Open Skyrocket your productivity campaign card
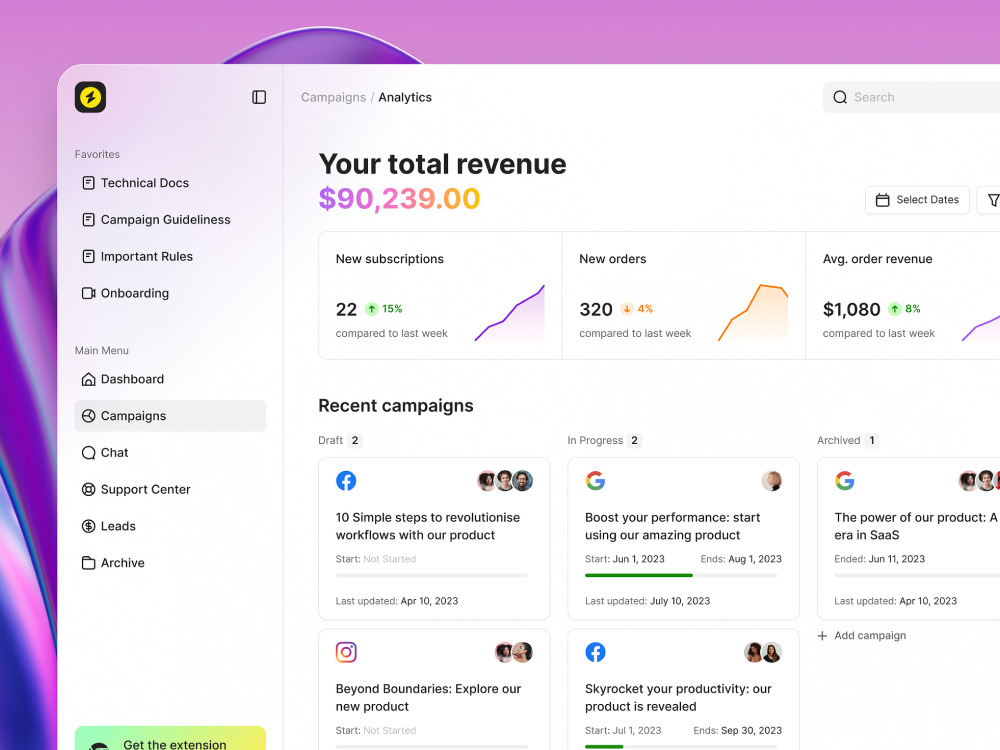This screenshot has width=1000, height=750. 684,689
